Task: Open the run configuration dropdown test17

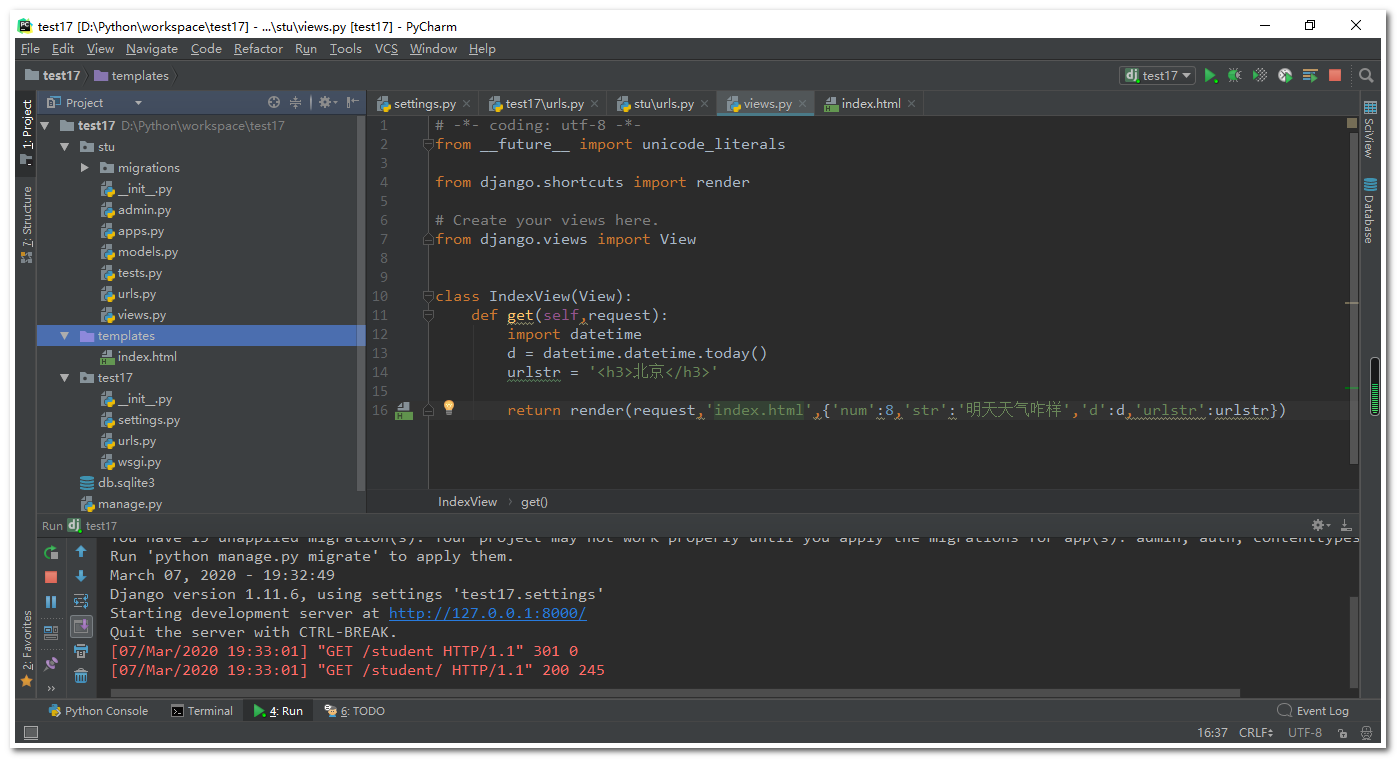Action: [1159, 75]
